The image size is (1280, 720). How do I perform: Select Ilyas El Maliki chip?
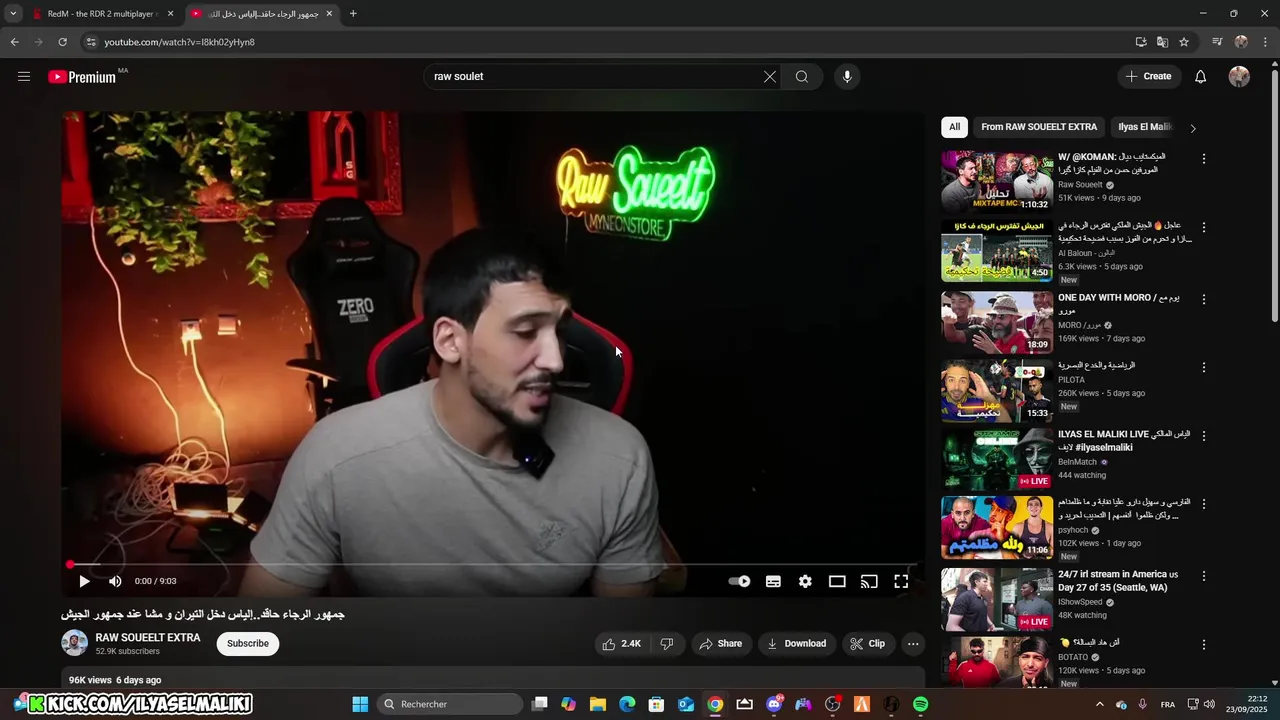[1145, 127]
